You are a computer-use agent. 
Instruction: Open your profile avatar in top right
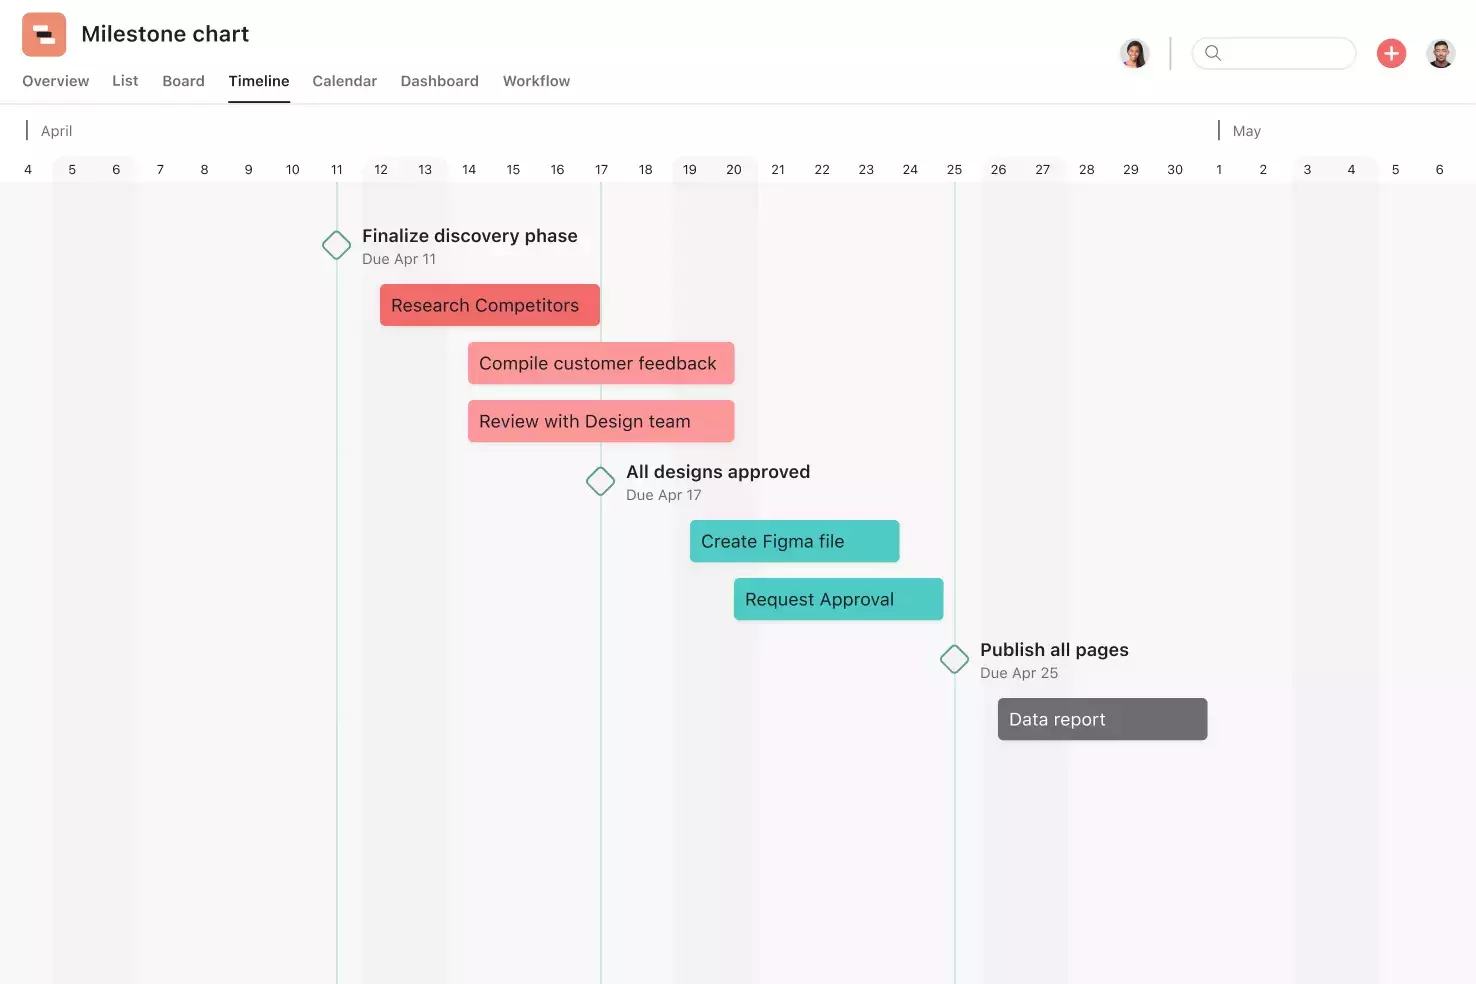tap(1440, 53)
